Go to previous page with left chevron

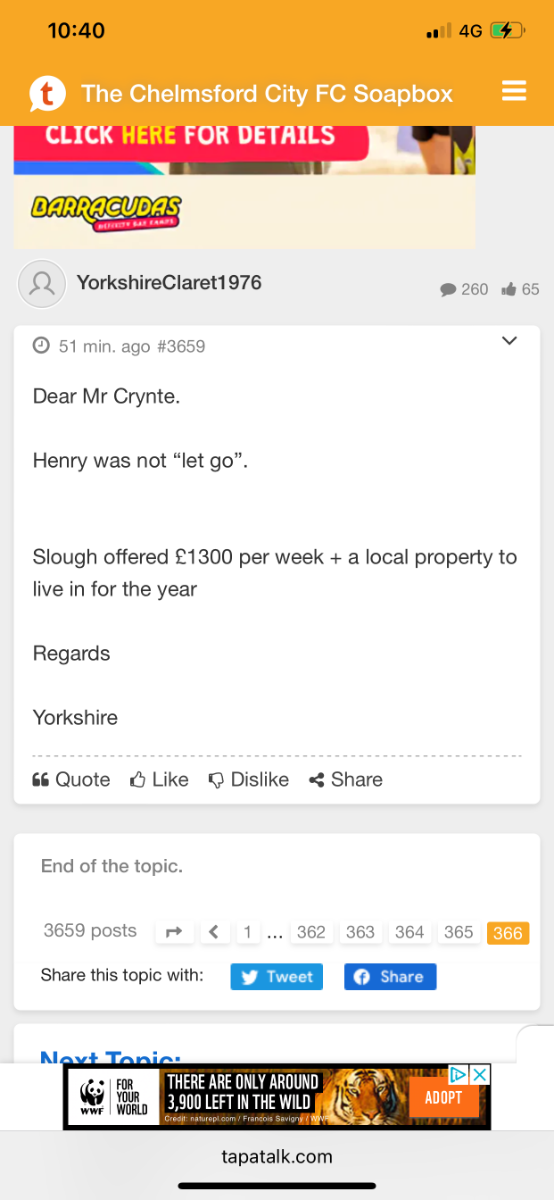[x=214, y=932]
